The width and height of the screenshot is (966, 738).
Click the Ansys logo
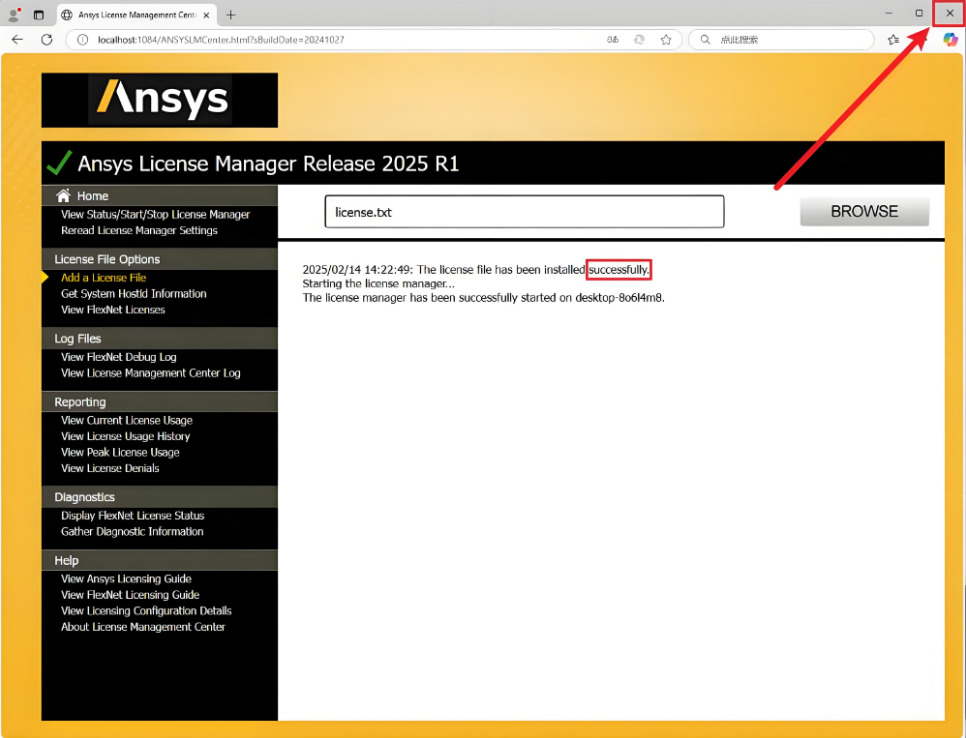160,100
